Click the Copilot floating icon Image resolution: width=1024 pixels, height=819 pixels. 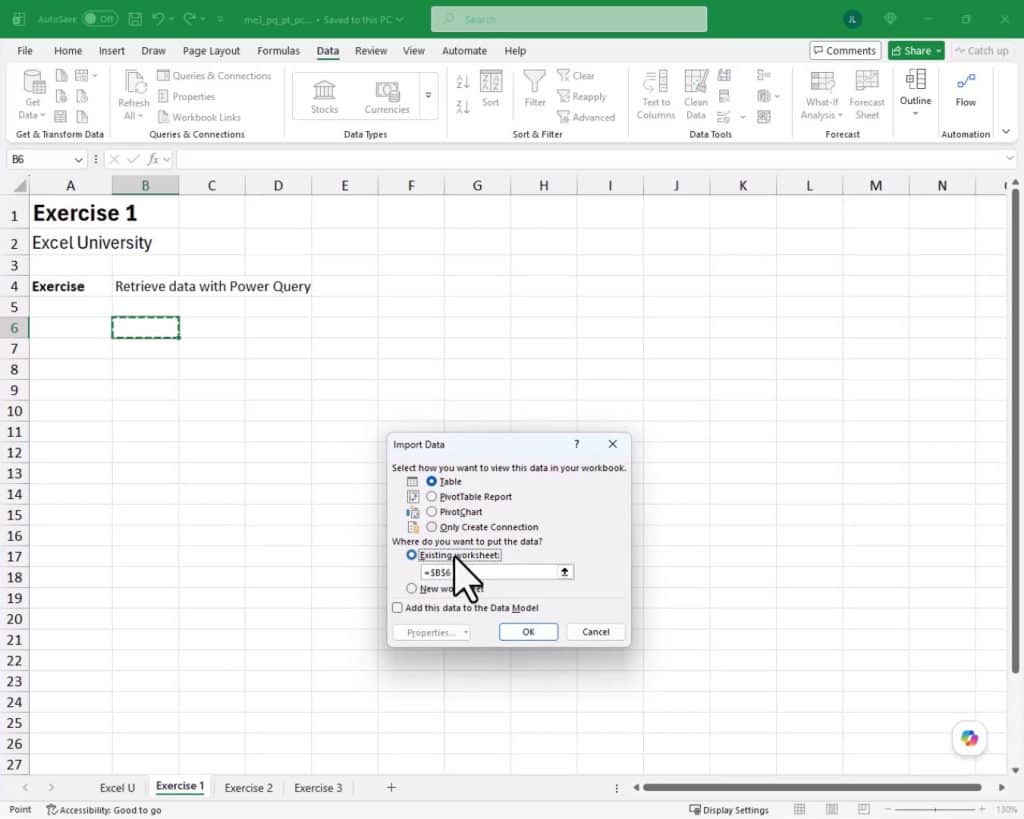point(969,738)
